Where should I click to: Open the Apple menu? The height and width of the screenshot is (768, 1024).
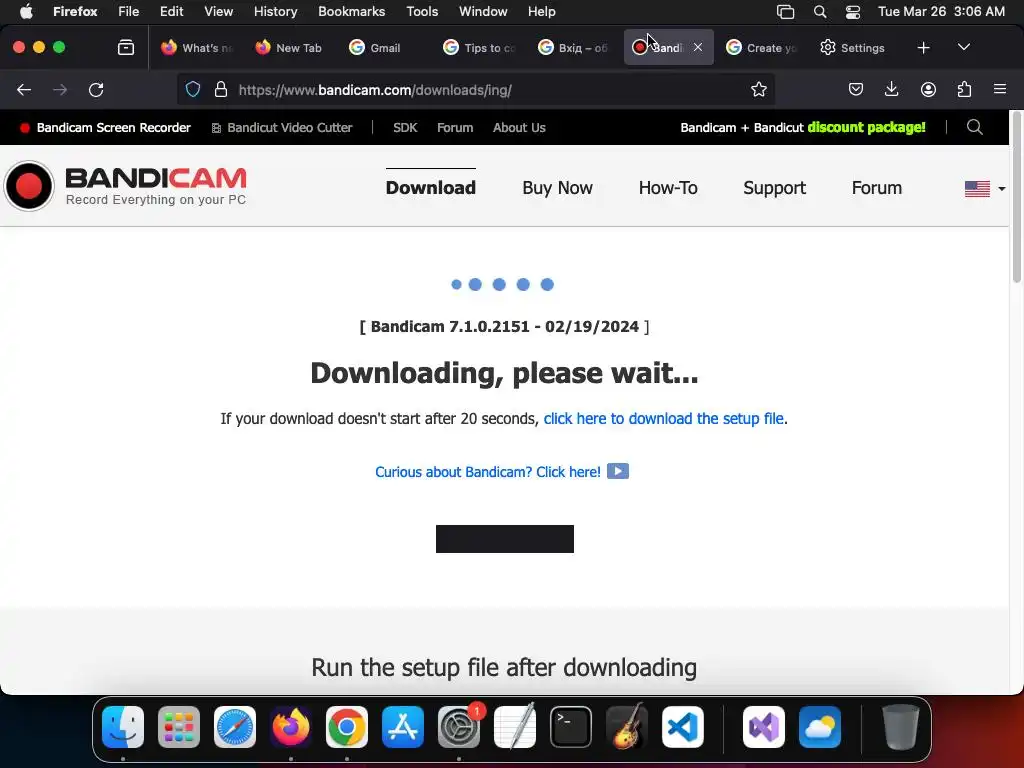point(25,11)
